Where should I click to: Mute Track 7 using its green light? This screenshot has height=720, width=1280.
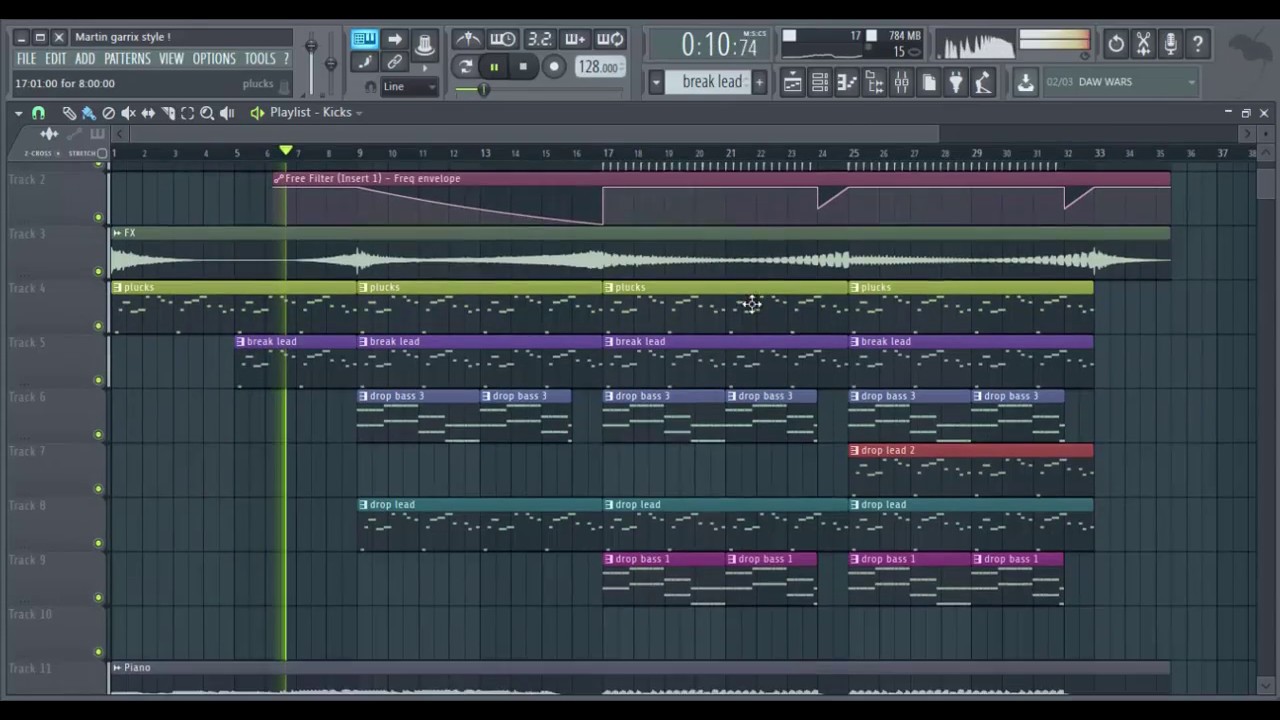(98, 489)
